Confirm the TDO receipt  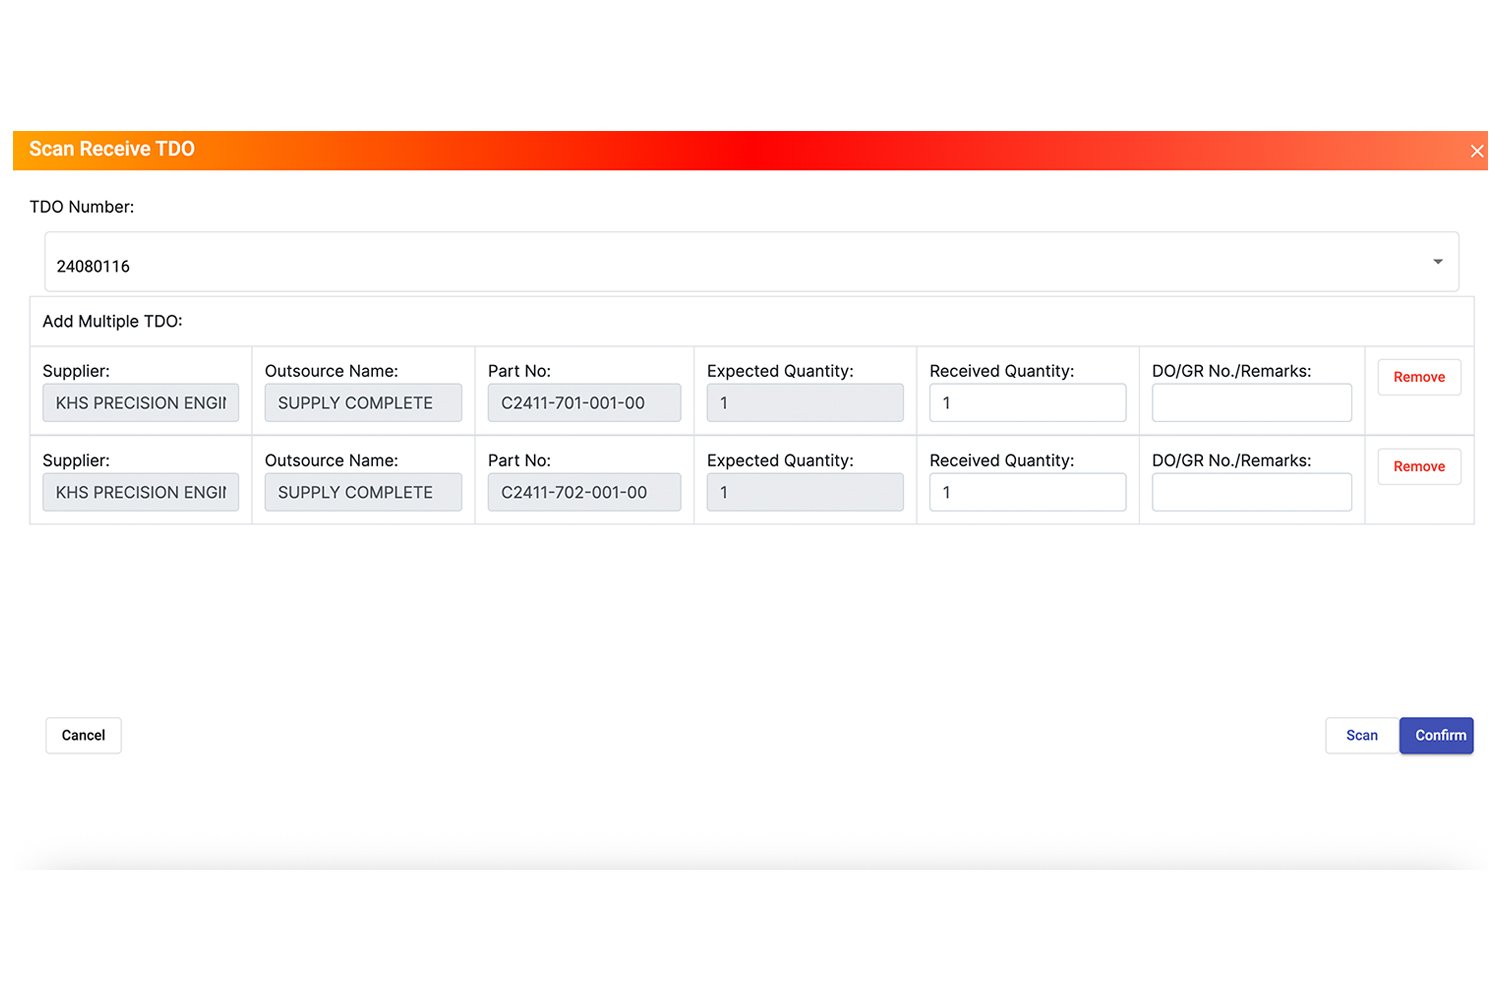point(1437,735)
